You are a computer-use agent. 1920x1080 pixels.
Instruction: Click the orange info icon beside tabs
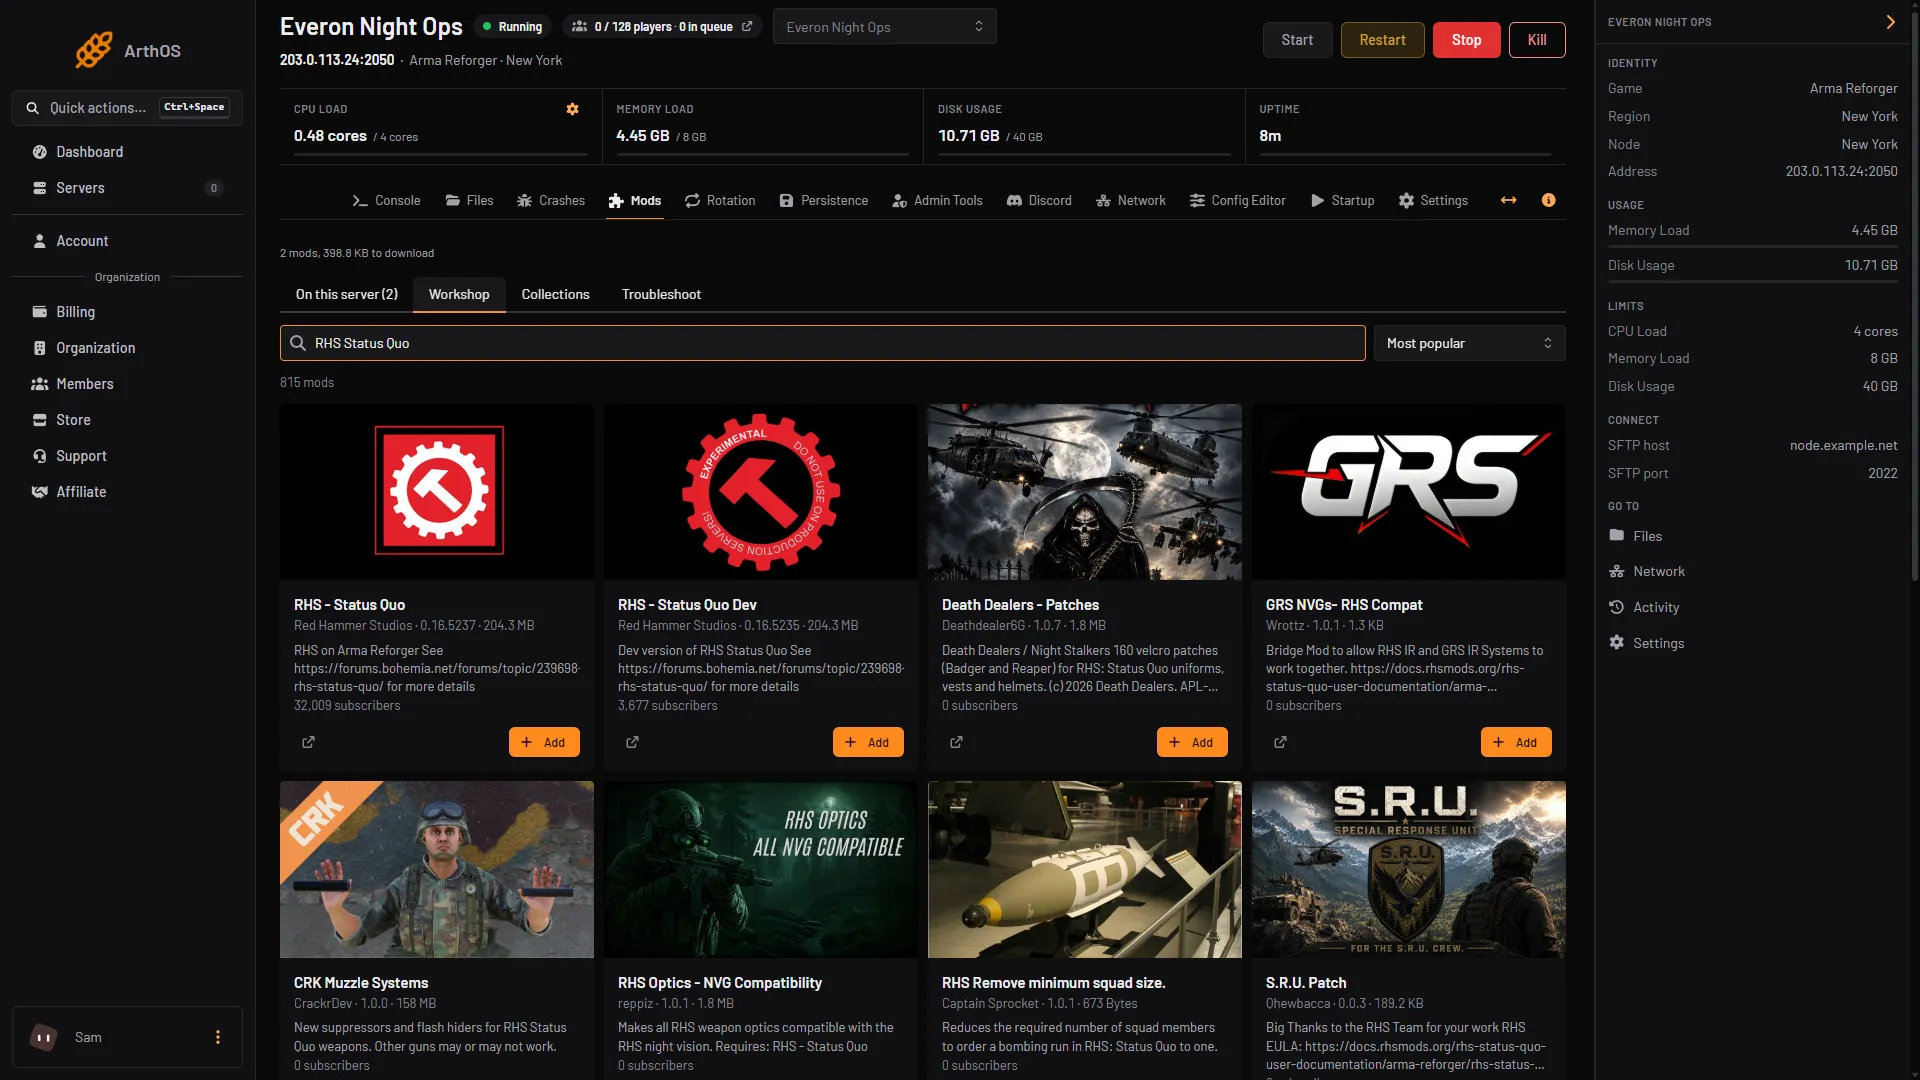click(x=1548, y=200)
